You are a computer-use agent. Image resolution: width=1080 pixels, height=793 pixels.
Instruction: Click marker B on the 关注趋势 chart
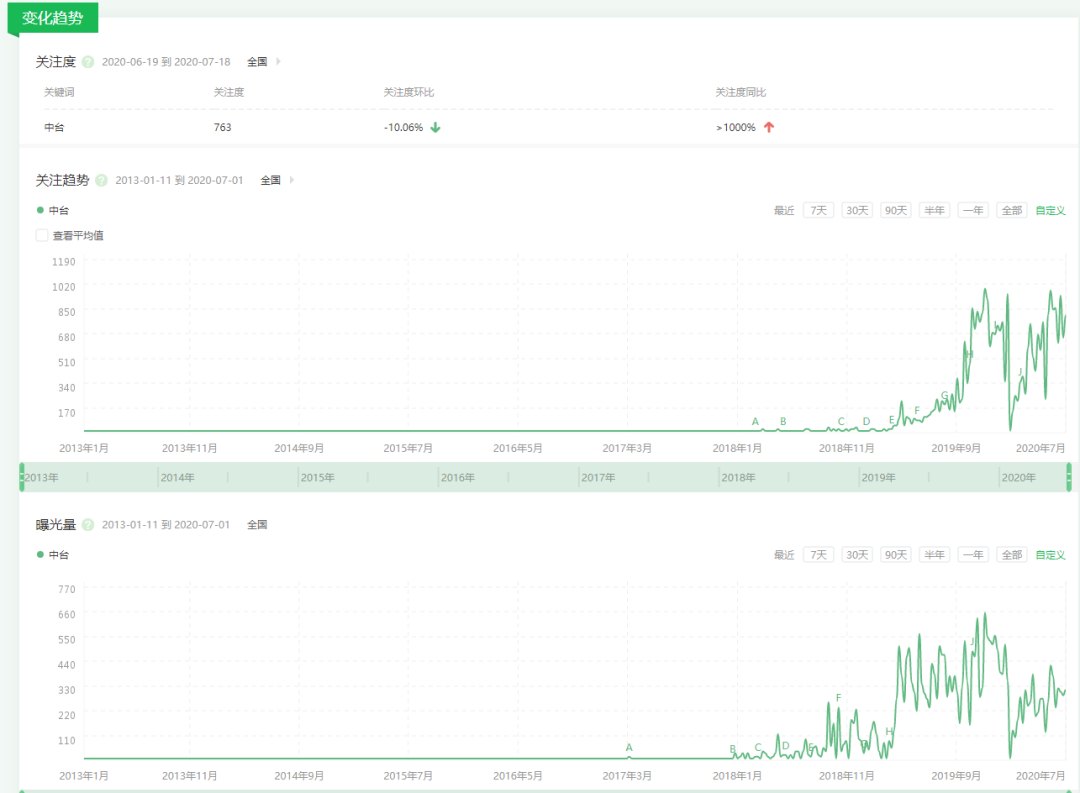click(x=783, y=422)
